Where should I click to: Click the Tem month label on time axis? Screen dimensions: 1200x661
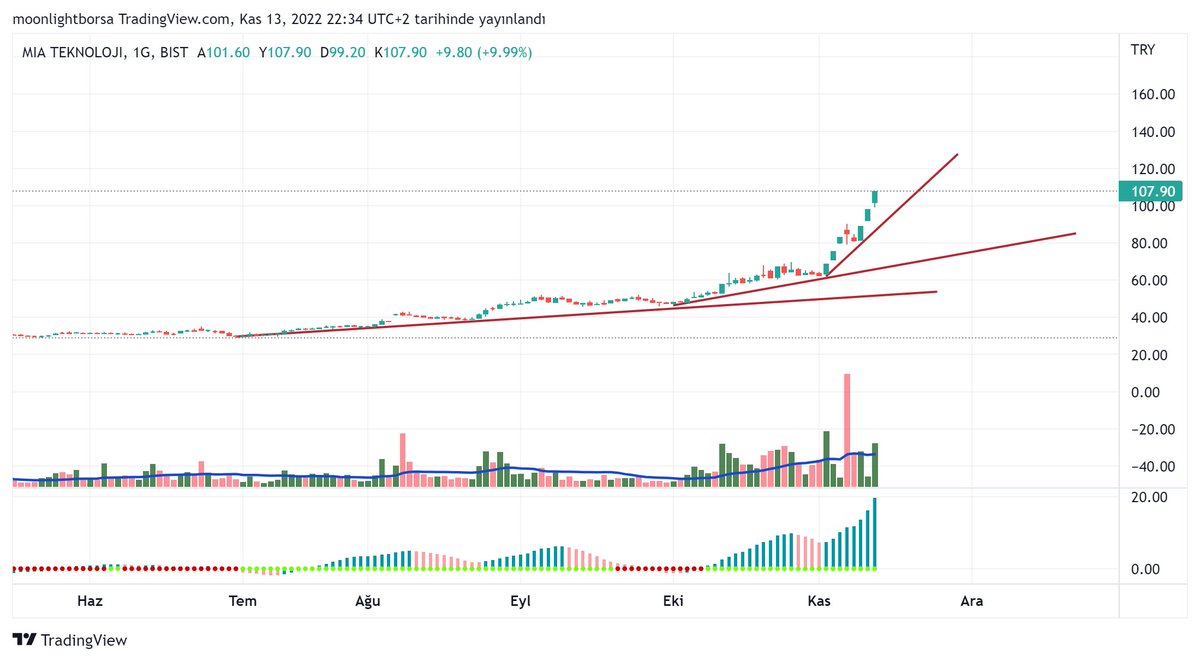(x=243, y=601)
